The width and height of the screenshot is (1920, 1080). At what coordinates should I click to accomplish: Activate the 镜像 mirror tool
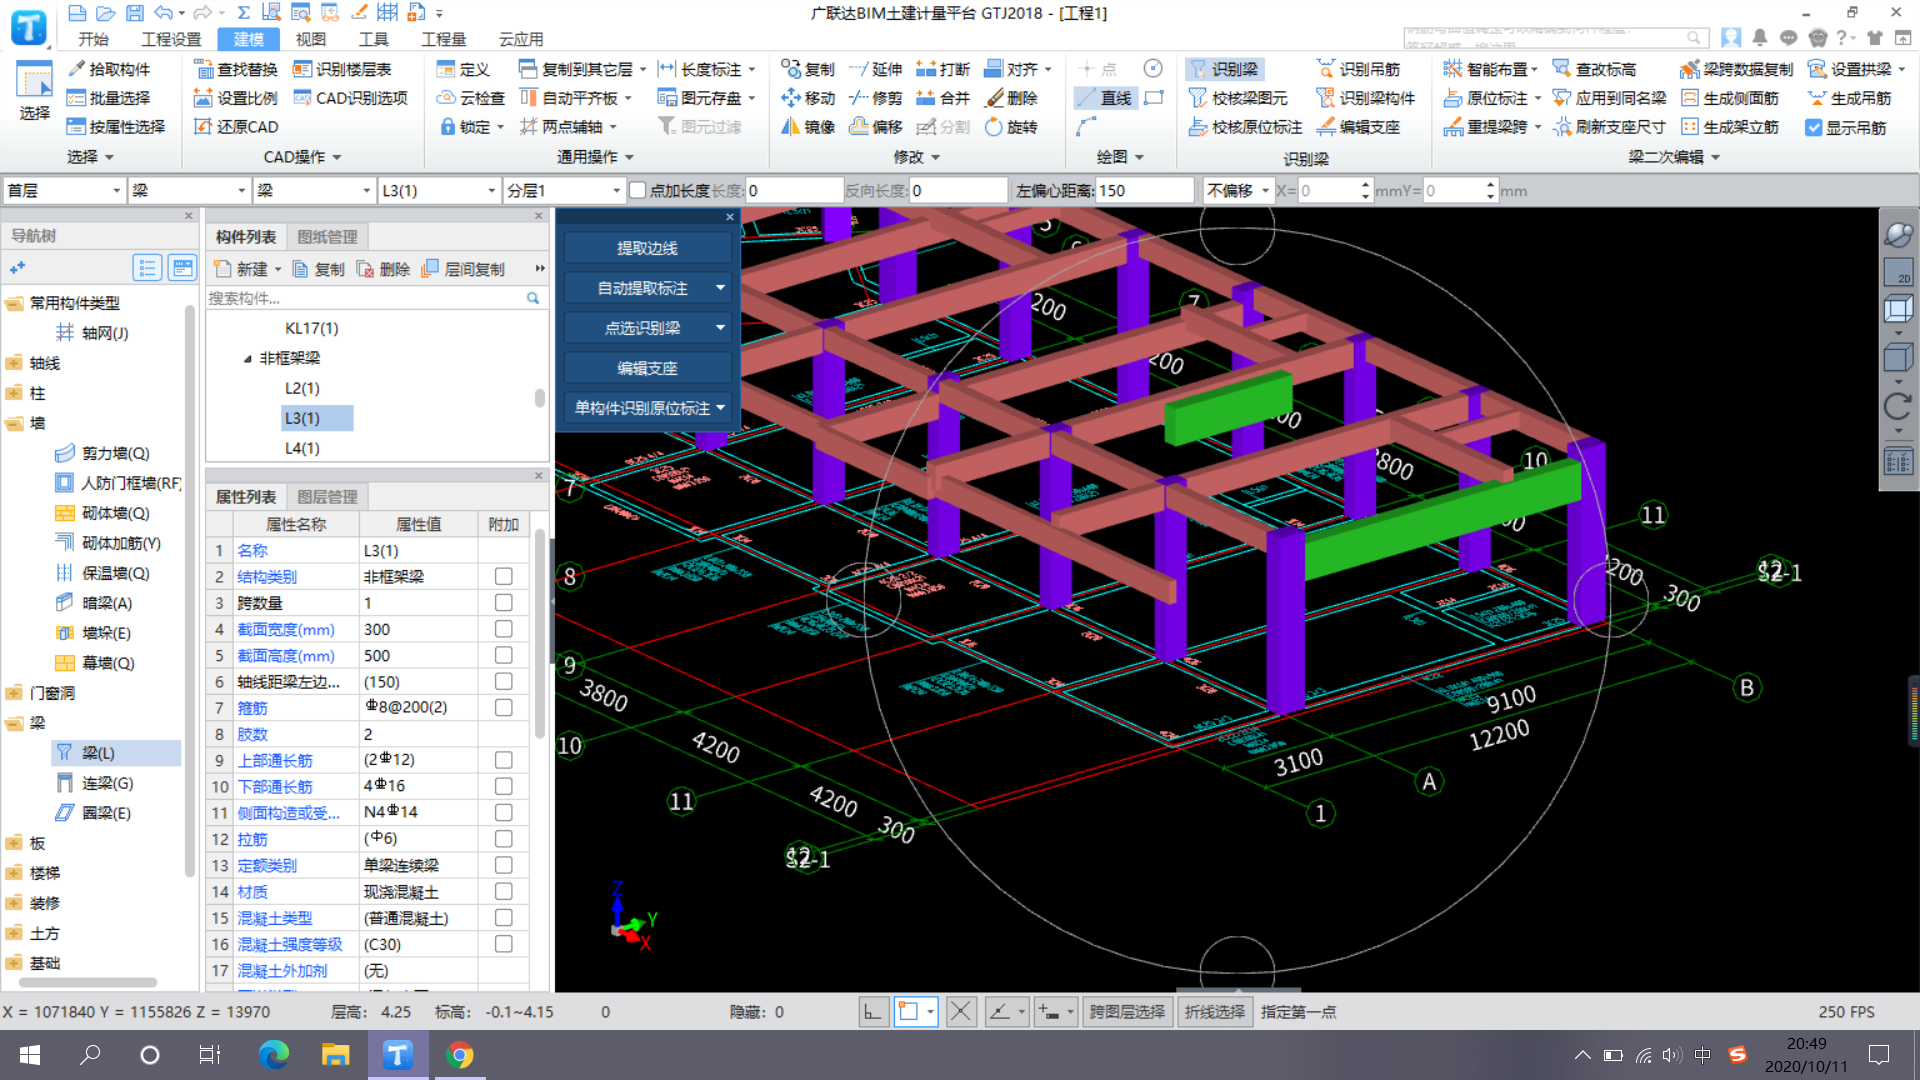[x=808, y=127]
